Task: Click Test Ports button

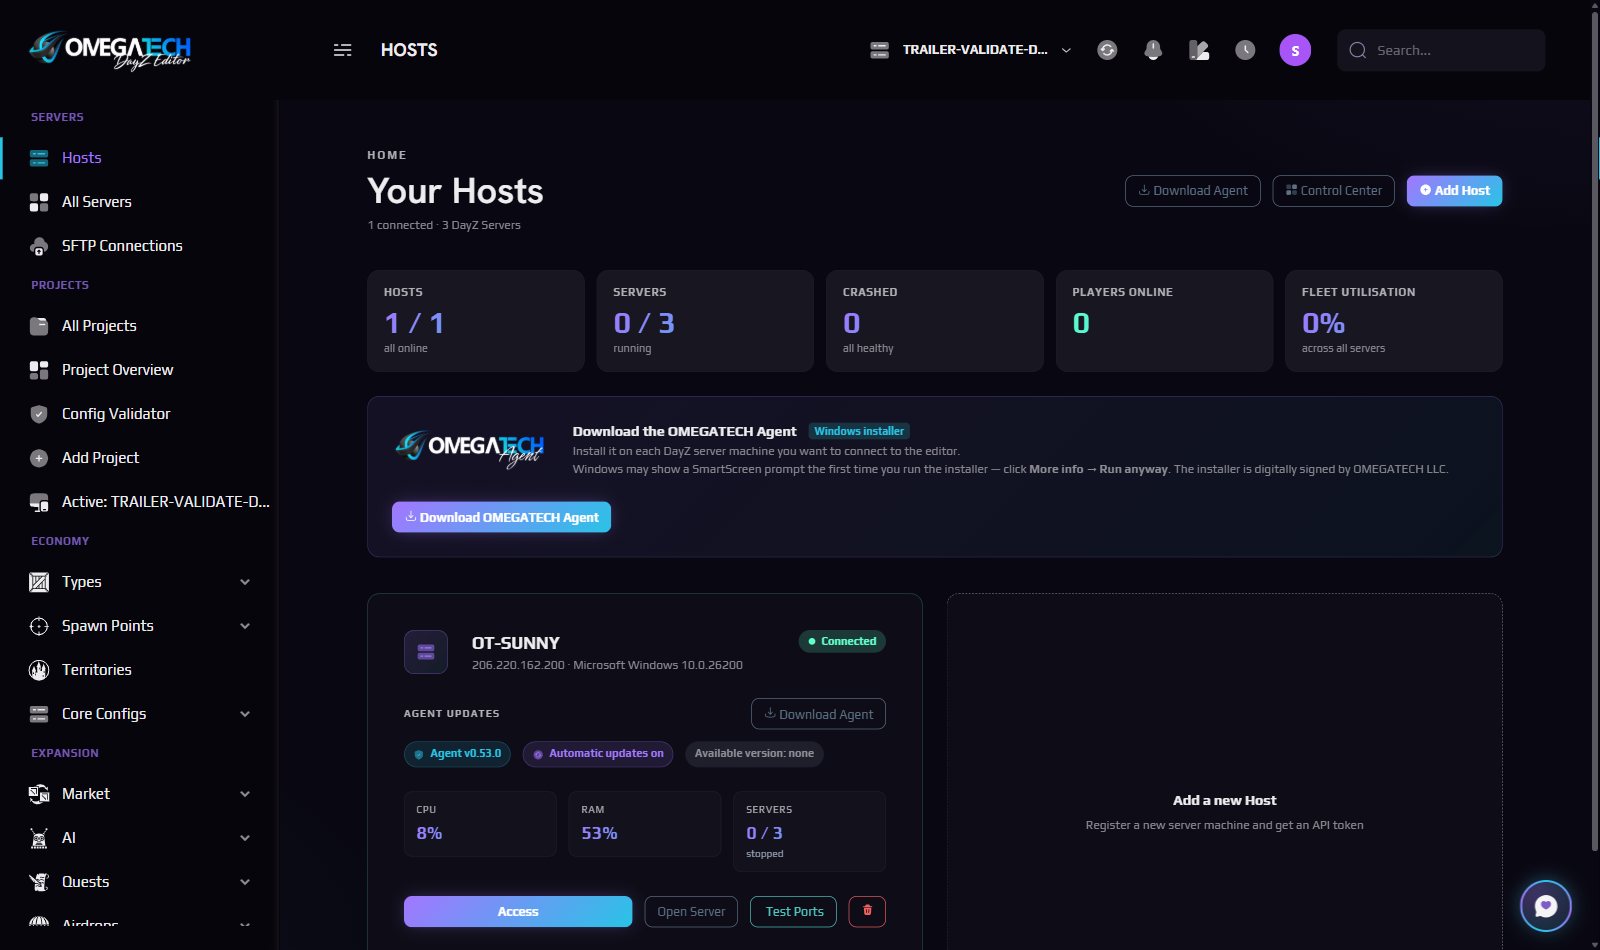Action: [x=794, y=912]
